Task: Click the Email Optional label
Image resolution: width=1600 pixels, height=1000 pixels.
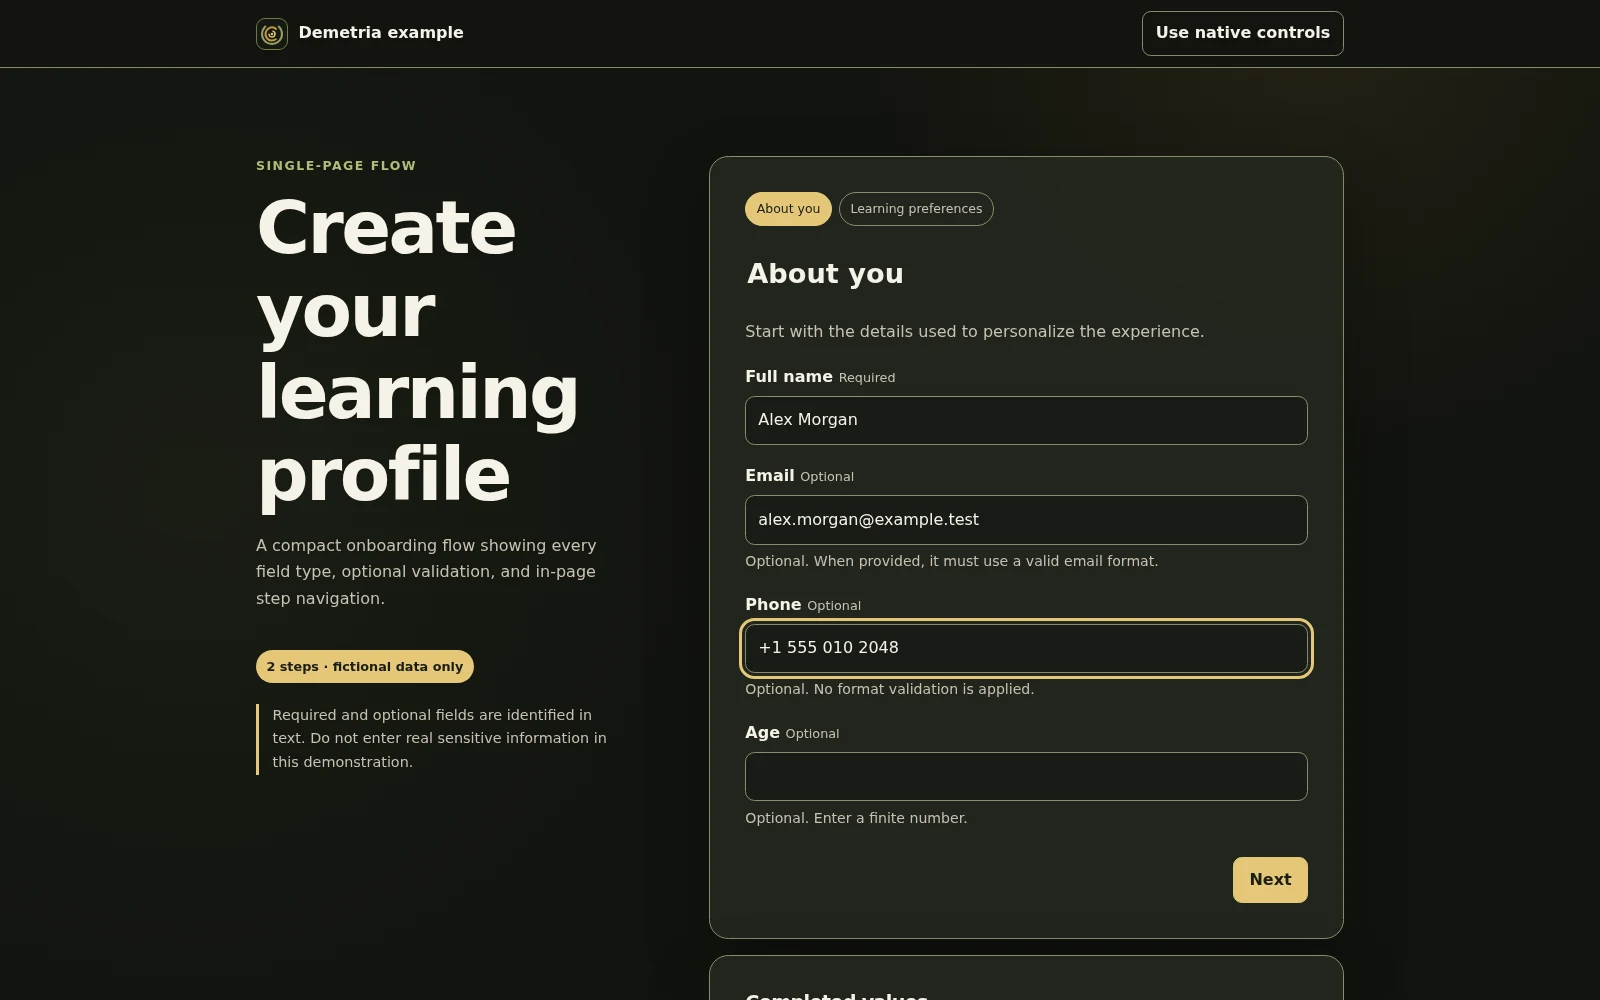Action: tap(799, 476)
